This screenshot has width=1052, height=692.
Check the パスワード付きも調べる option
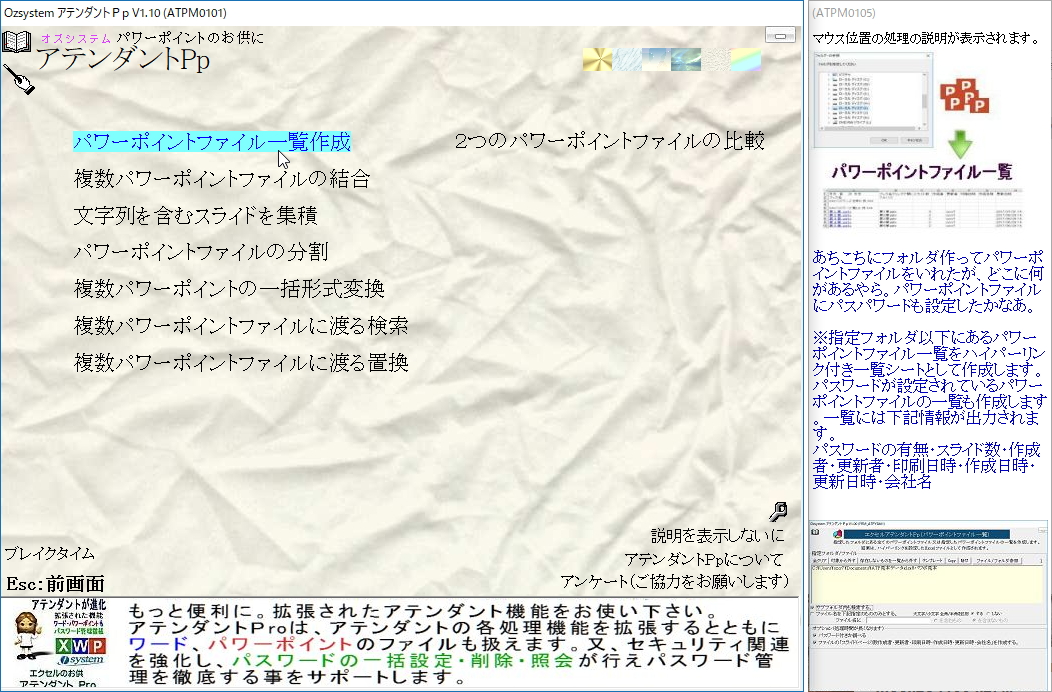(814, 636)
